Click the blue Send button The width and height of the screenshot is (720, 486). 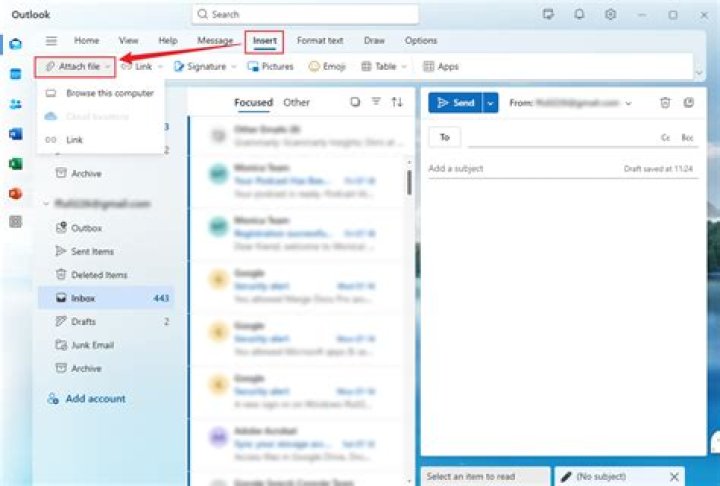(456, 103)
